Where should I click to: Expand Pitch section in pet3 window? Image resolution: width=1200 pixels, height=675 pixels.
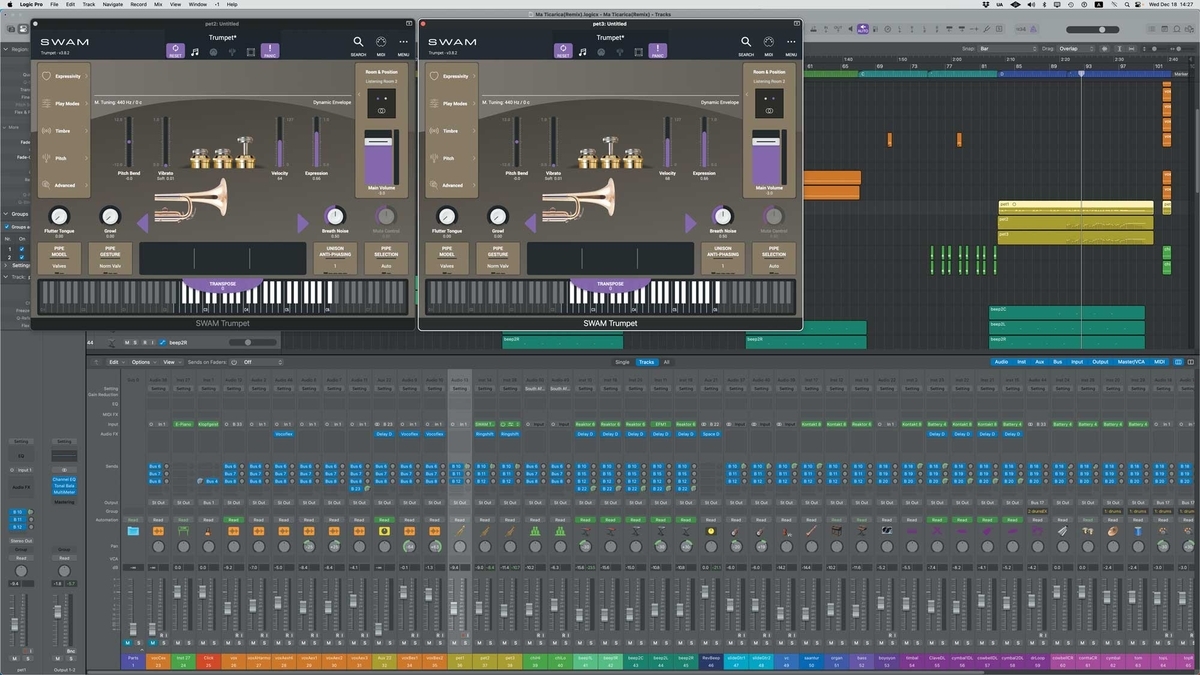(452, 158)
